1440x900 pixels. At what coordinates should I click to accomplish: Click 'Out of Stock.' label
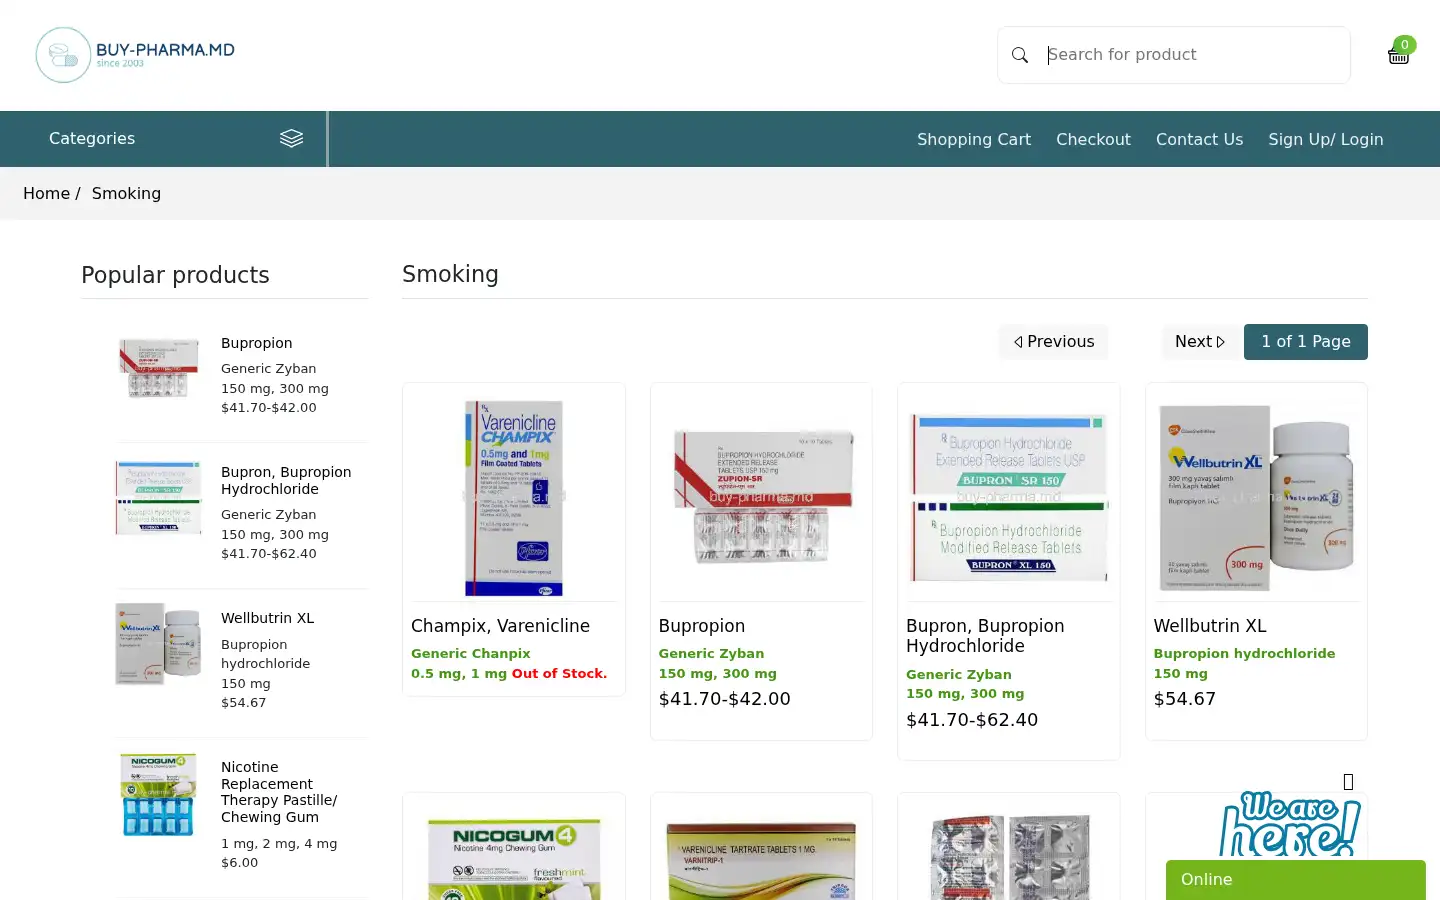pyautogui.click(x=559, y=674)
